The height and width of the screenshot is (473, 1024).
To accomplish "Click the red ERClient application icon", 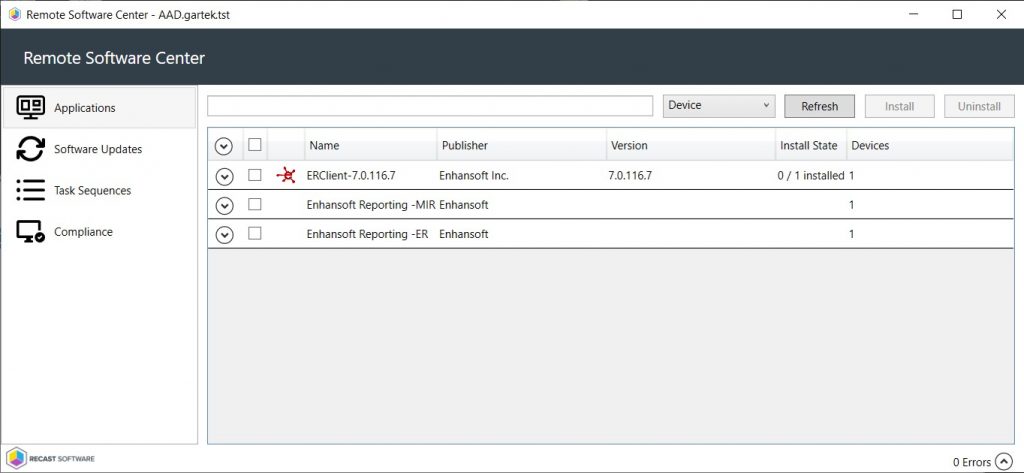I will coord(286,175).
